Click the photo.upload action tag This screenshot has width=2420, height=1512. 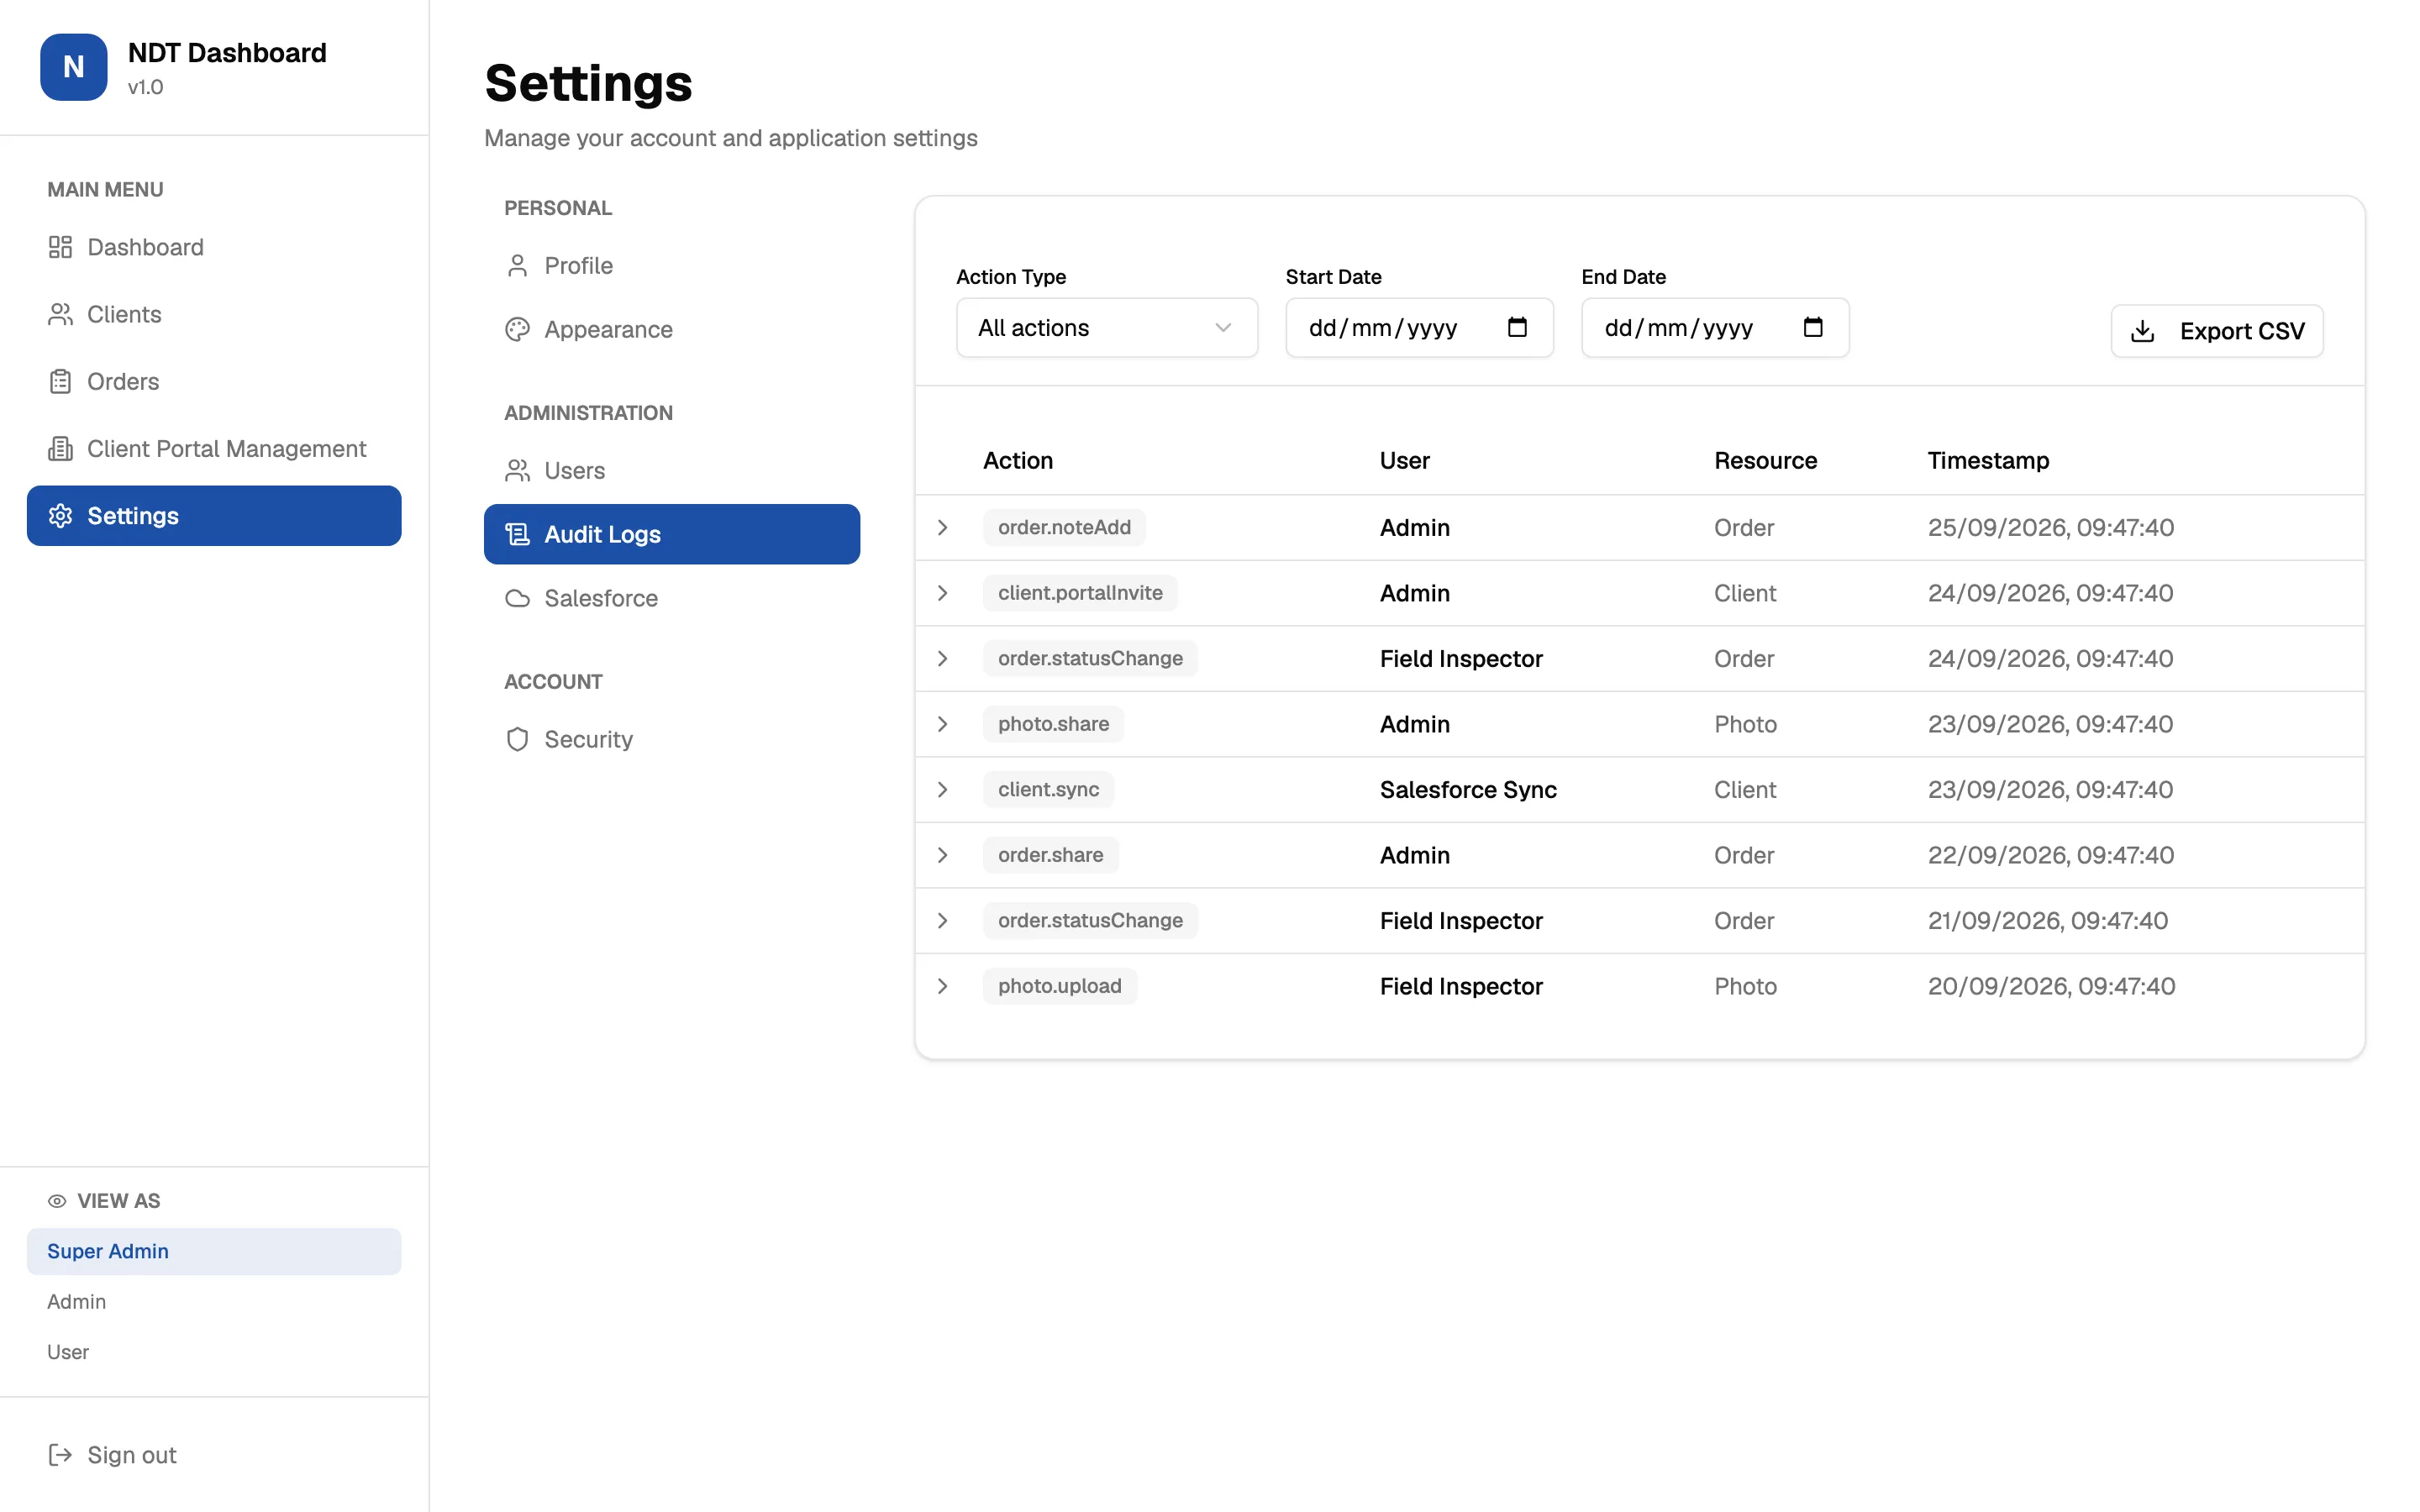[x=1060, y=986]
